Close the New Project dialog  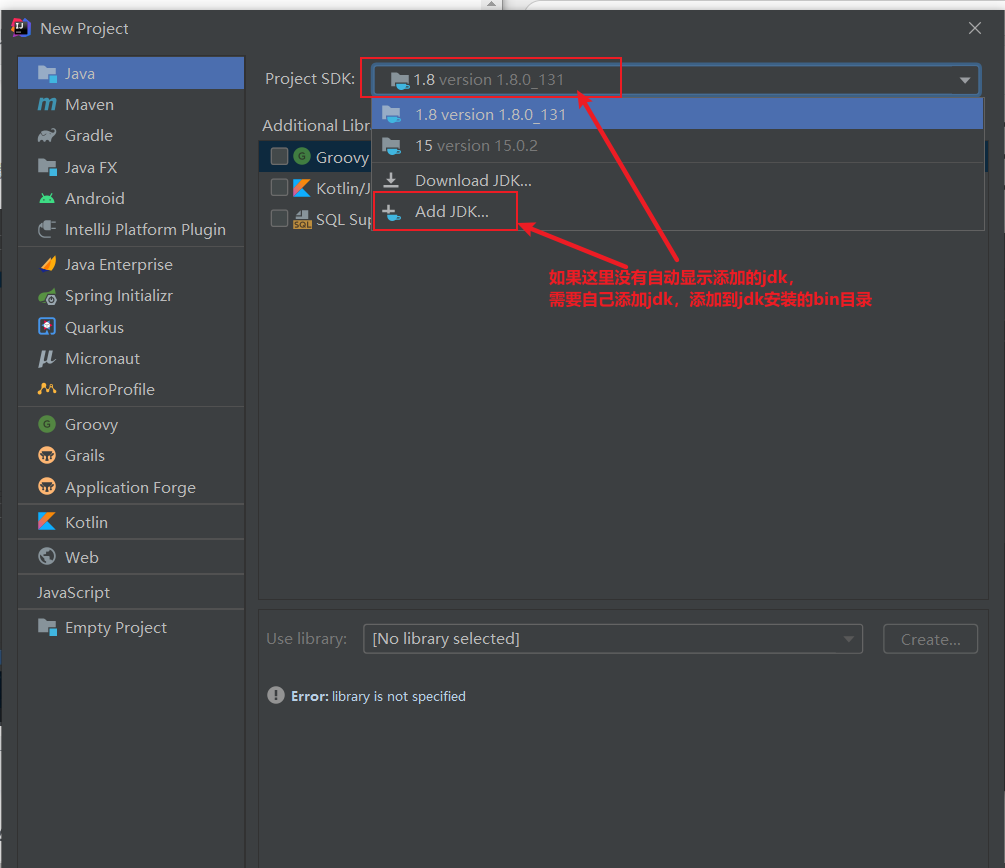coord(975,28)
